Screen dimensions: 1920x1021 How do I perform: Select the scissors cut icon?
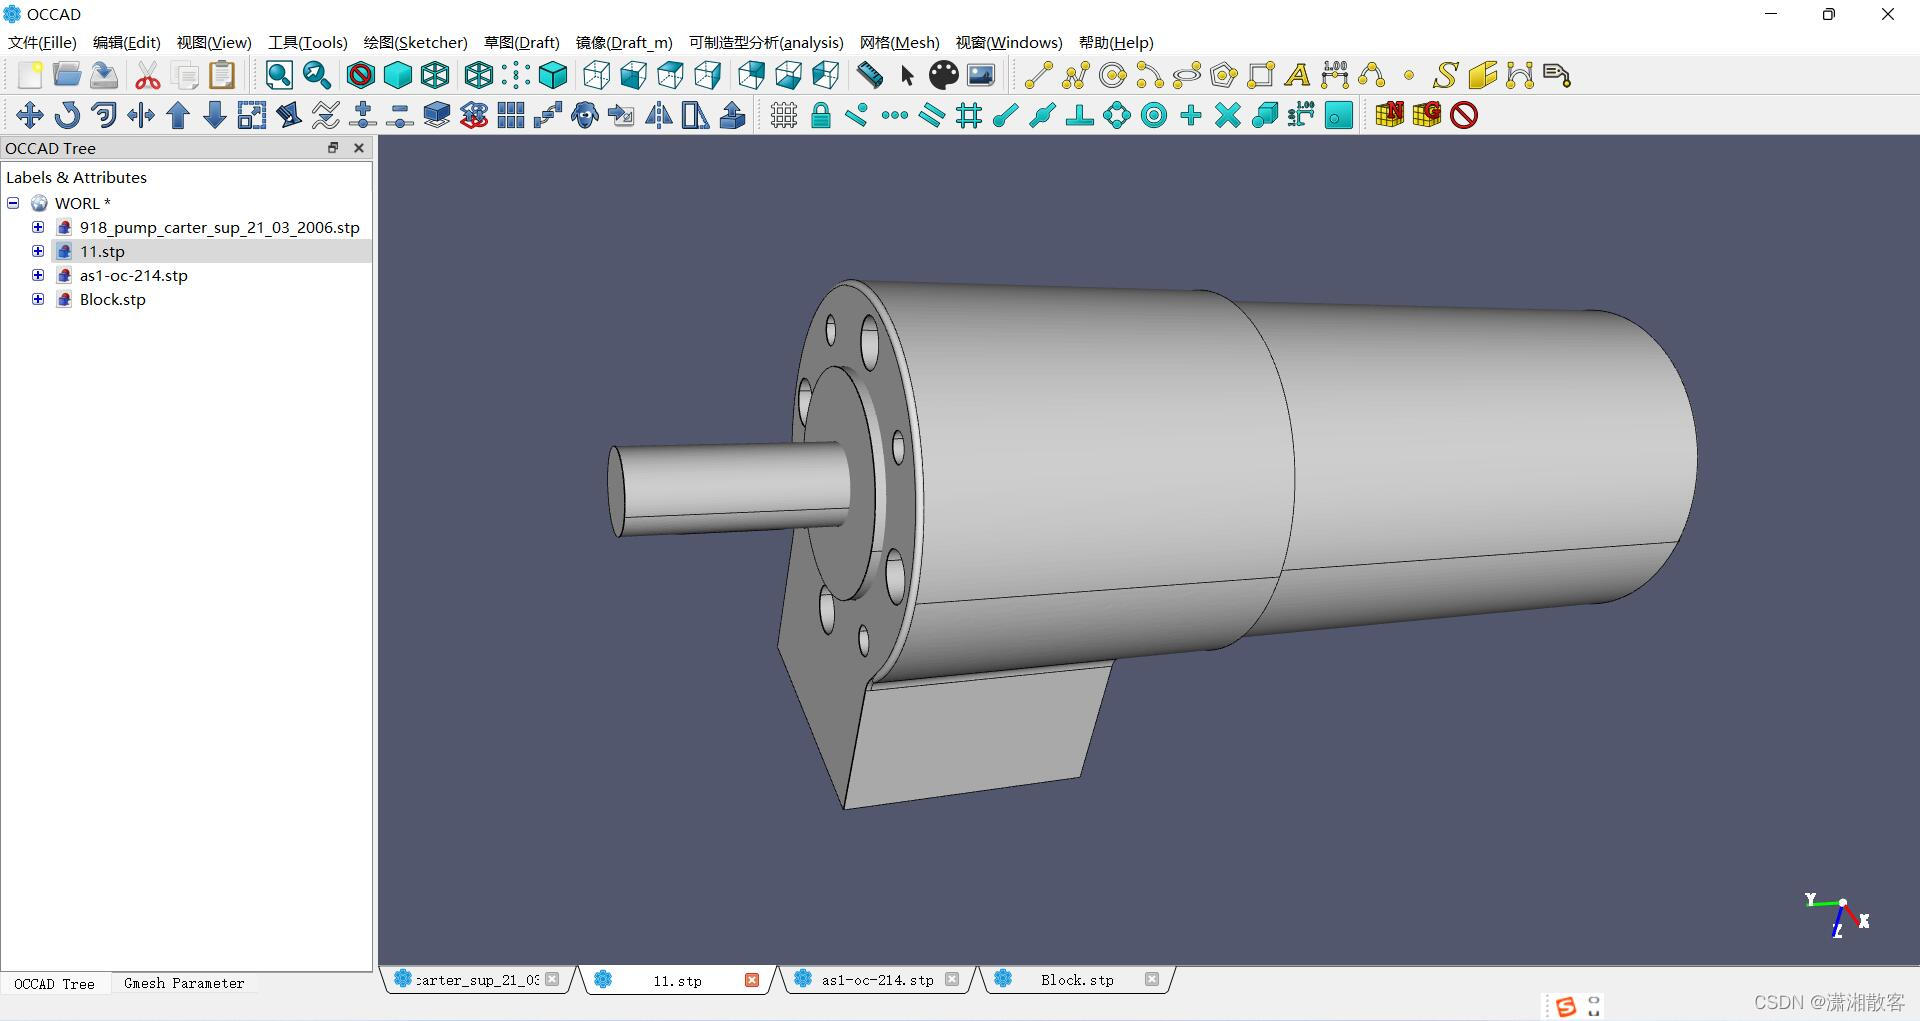click(148, 75)
